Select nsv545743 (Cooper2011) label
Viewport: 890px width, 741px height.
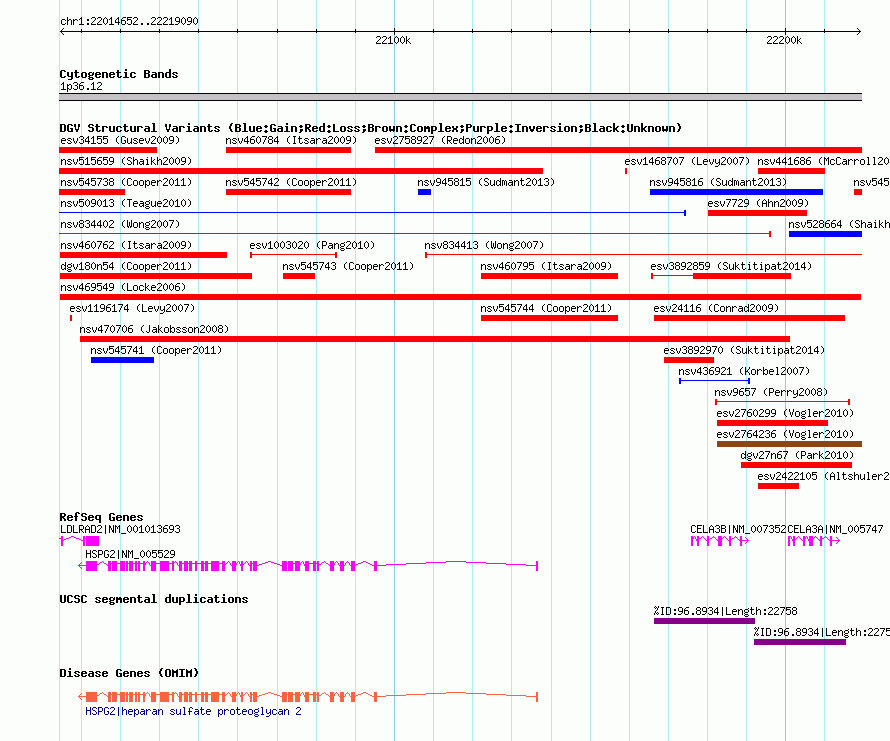click(x=348, y=266)
